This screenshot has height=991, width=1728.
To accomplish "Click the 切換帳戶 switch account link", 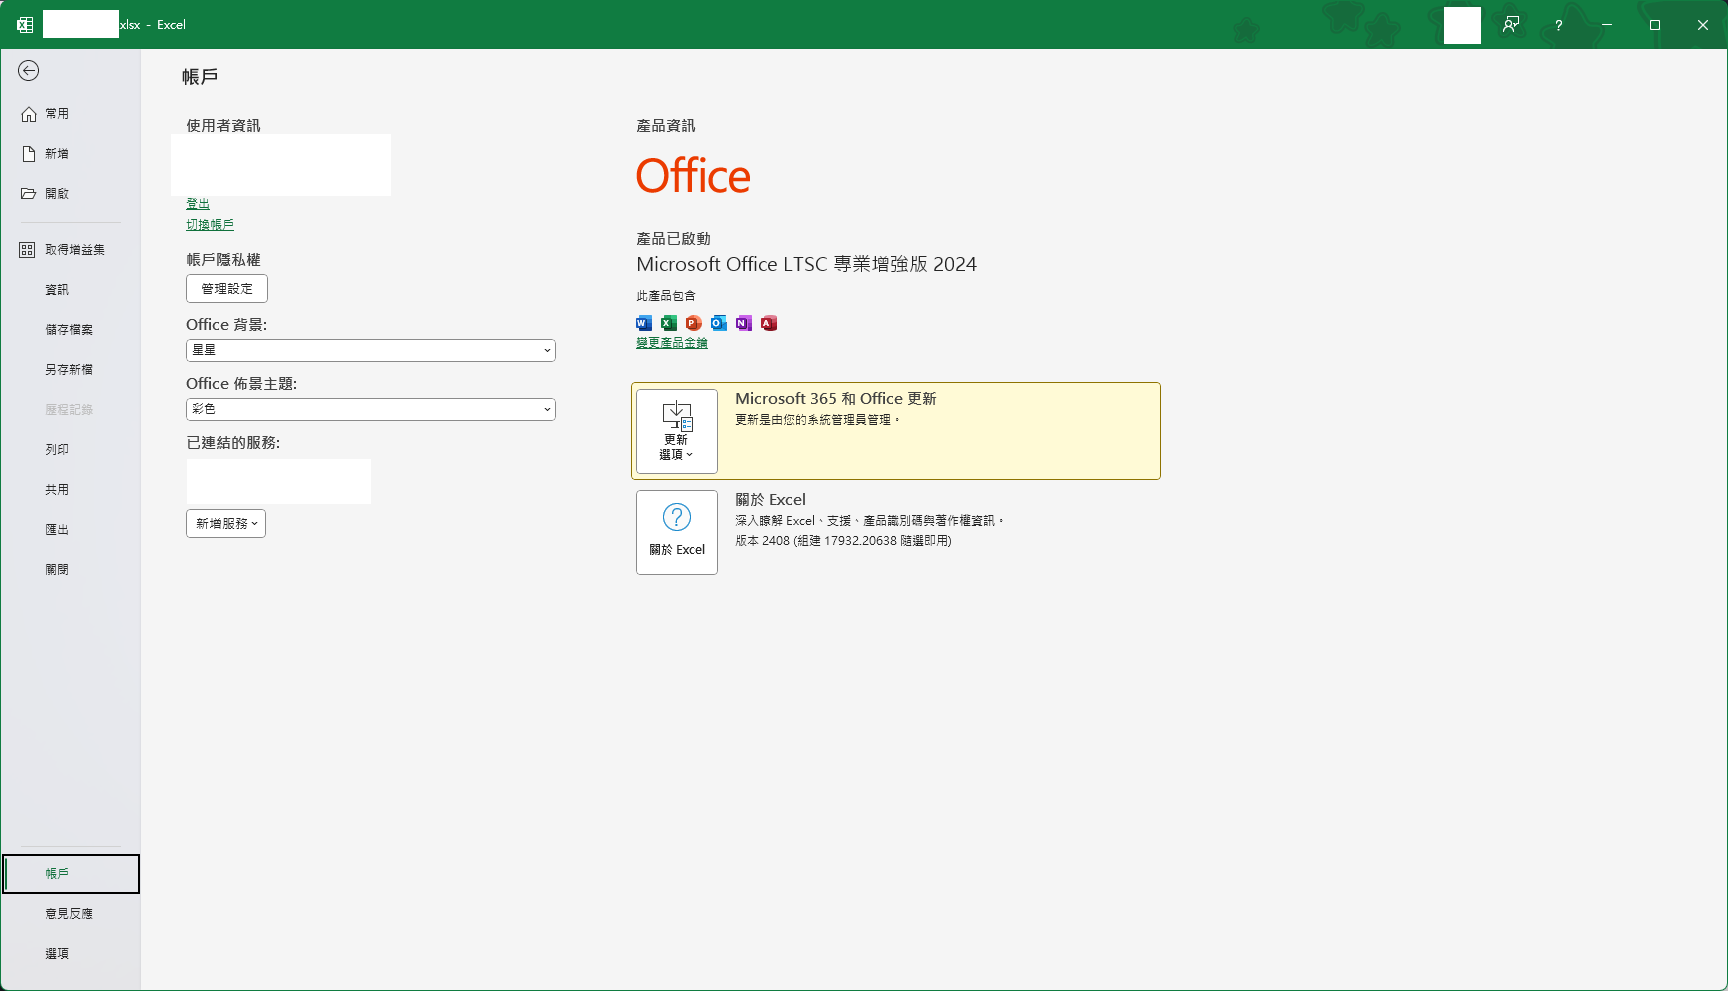I will coord(210,225).
